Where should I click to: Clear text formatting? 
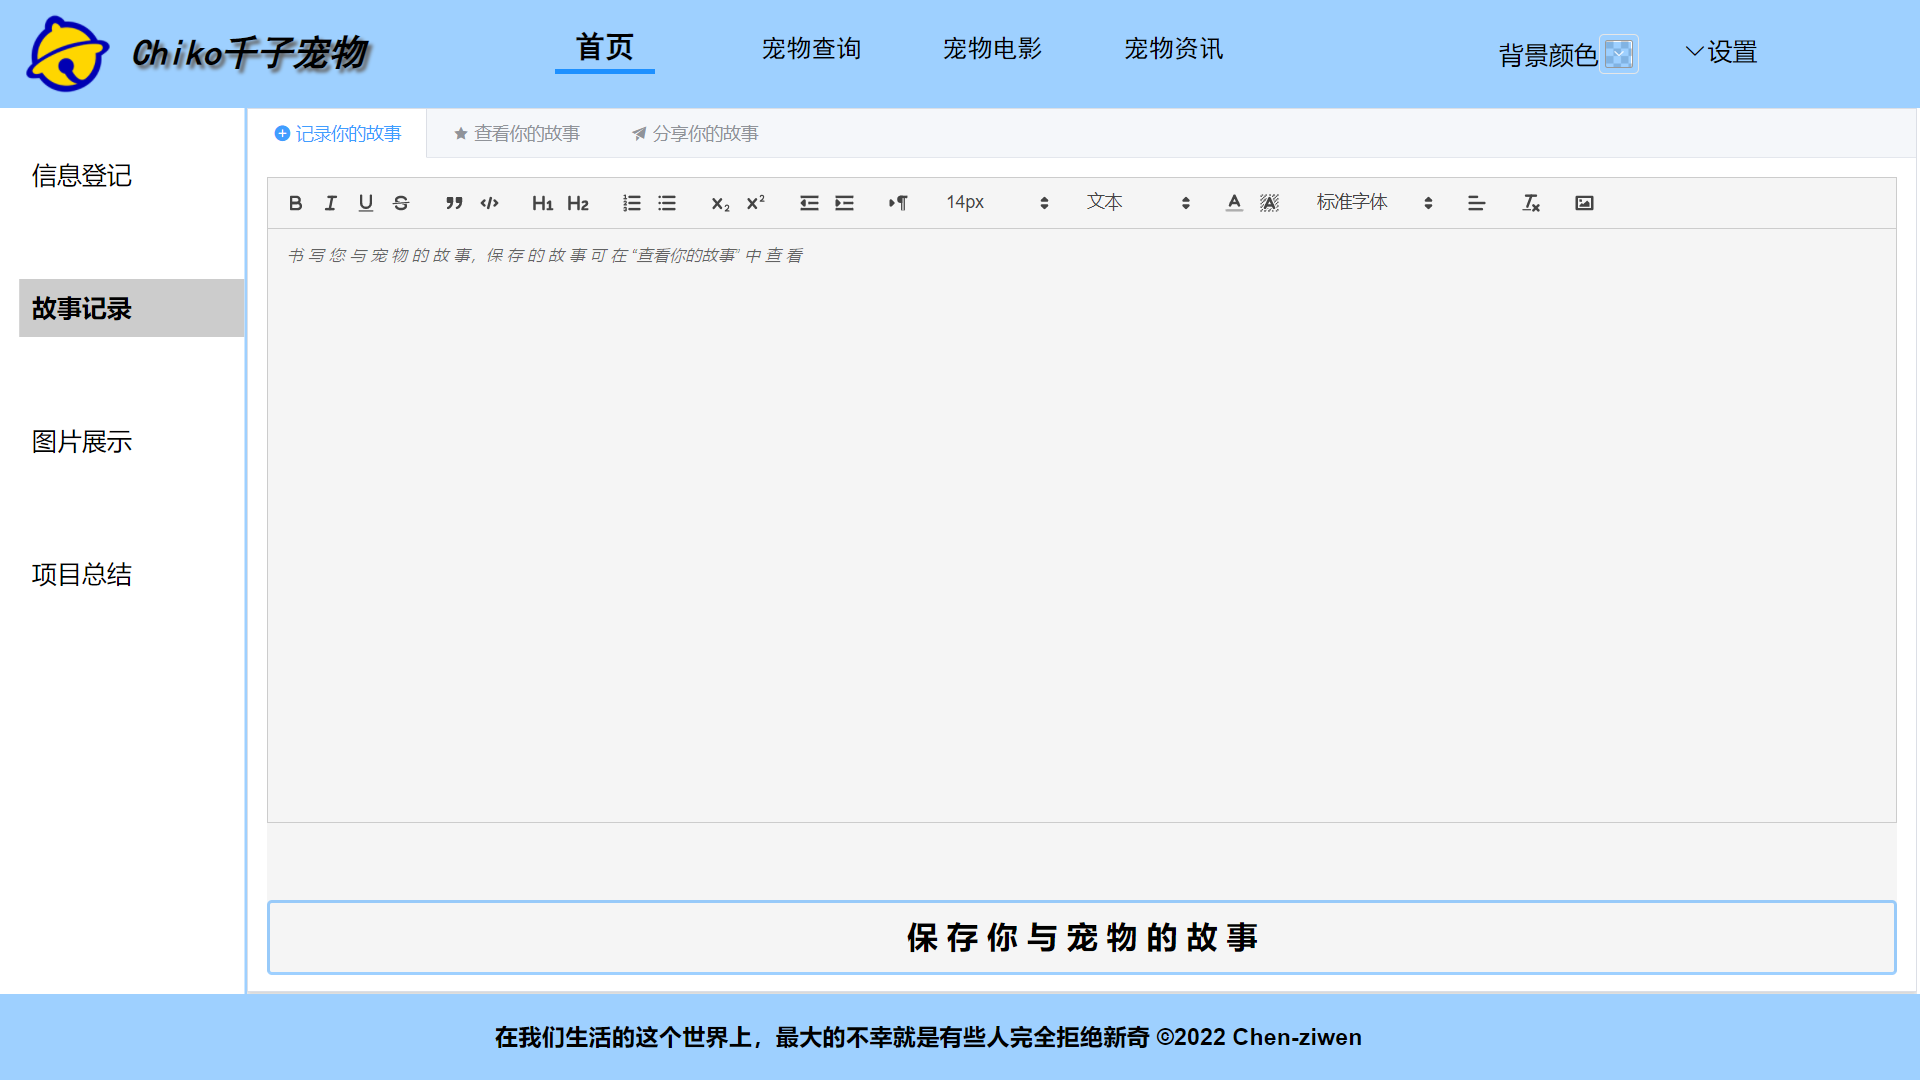pos(1530,203)
